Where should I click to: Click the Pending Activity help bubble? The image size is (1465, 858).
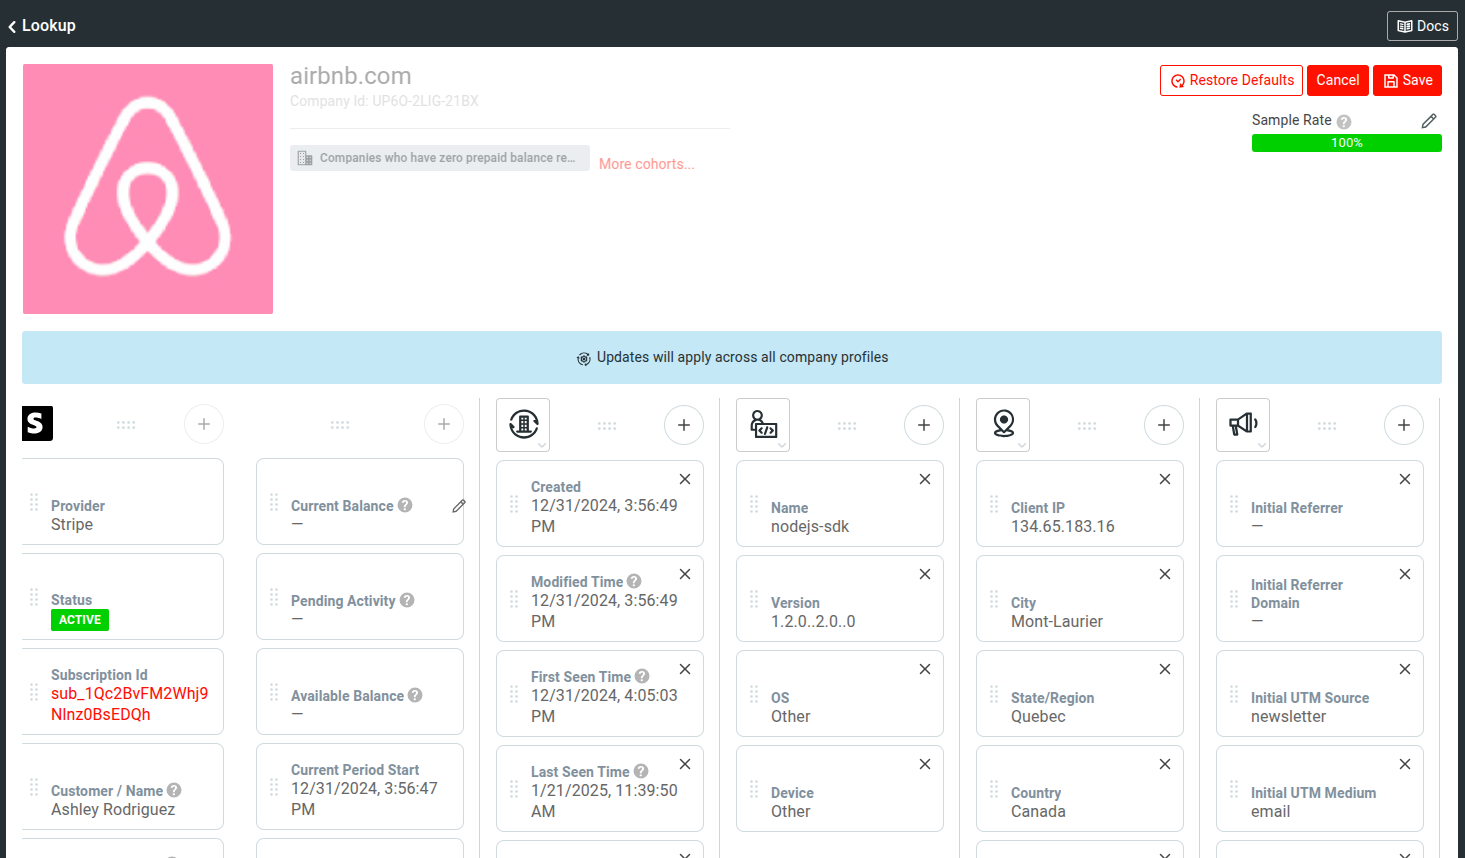pyautogui.click(x=406, y=600)
